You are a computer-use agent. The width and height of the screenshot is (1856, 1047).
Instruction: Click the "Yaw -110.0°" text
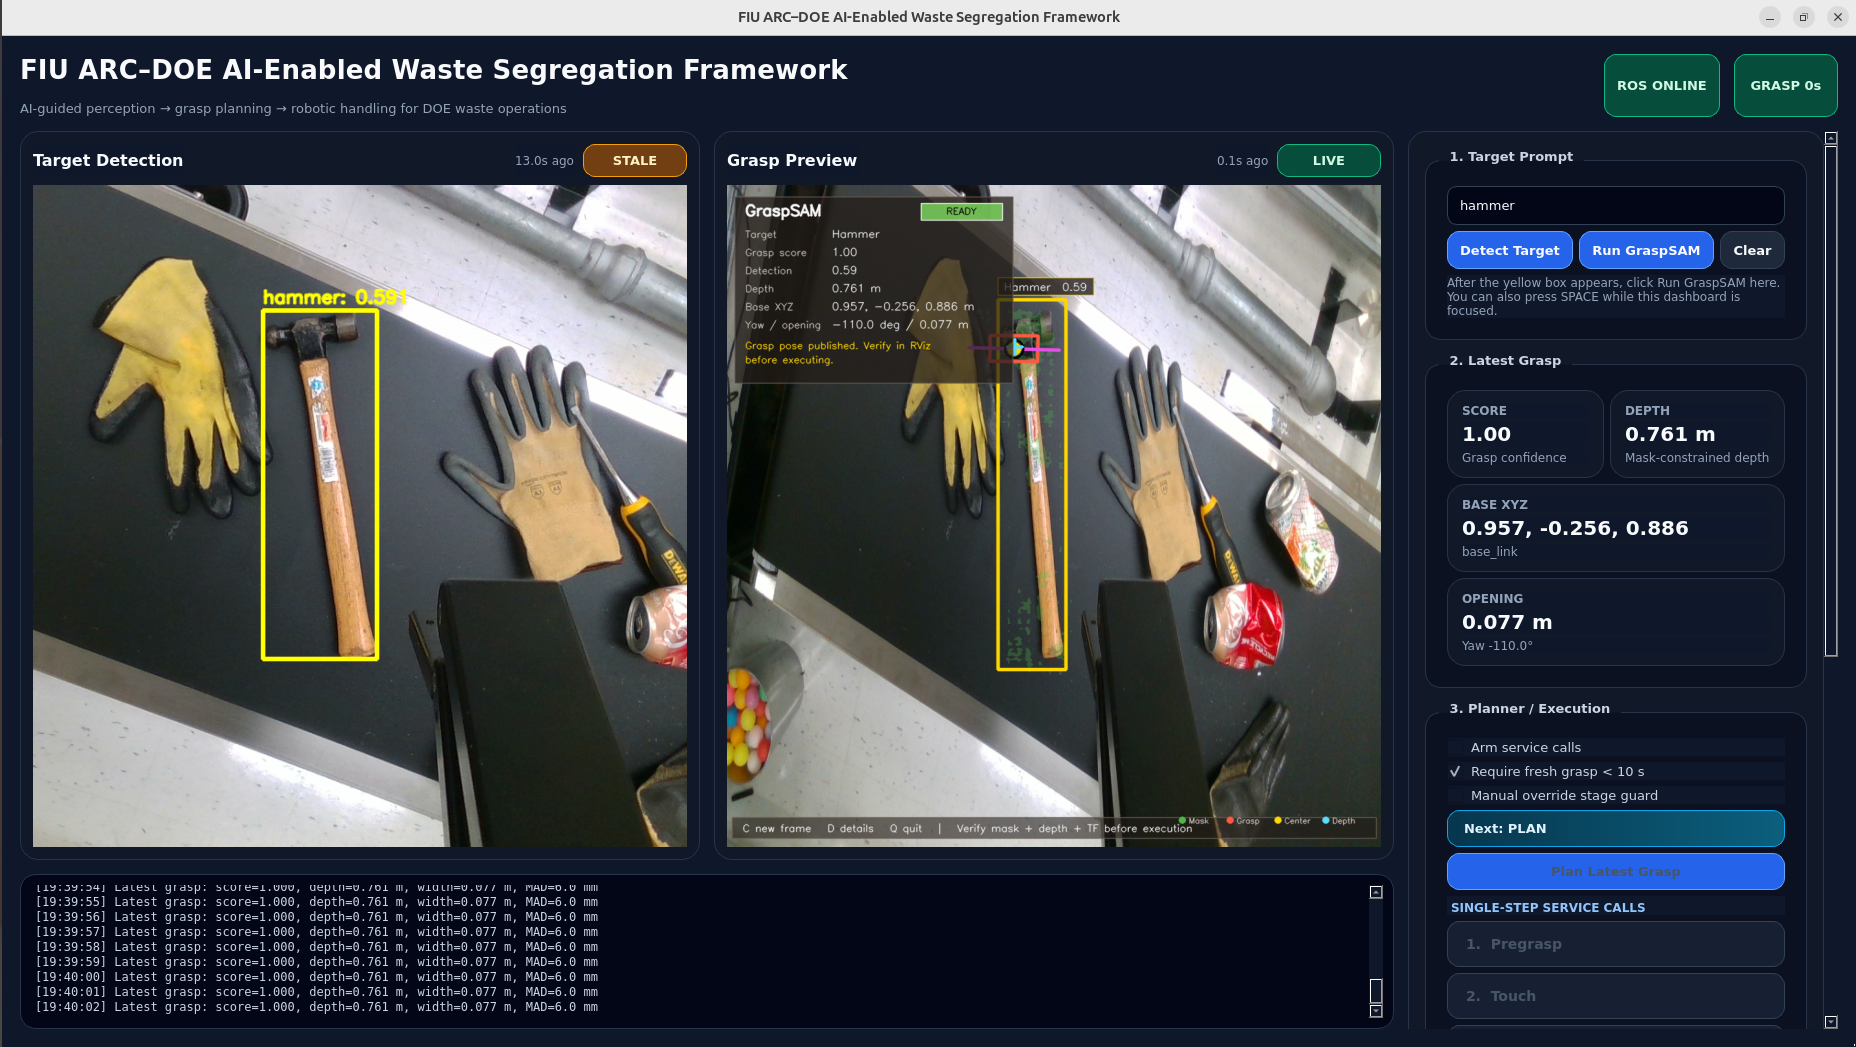(x=1497, y=646)
